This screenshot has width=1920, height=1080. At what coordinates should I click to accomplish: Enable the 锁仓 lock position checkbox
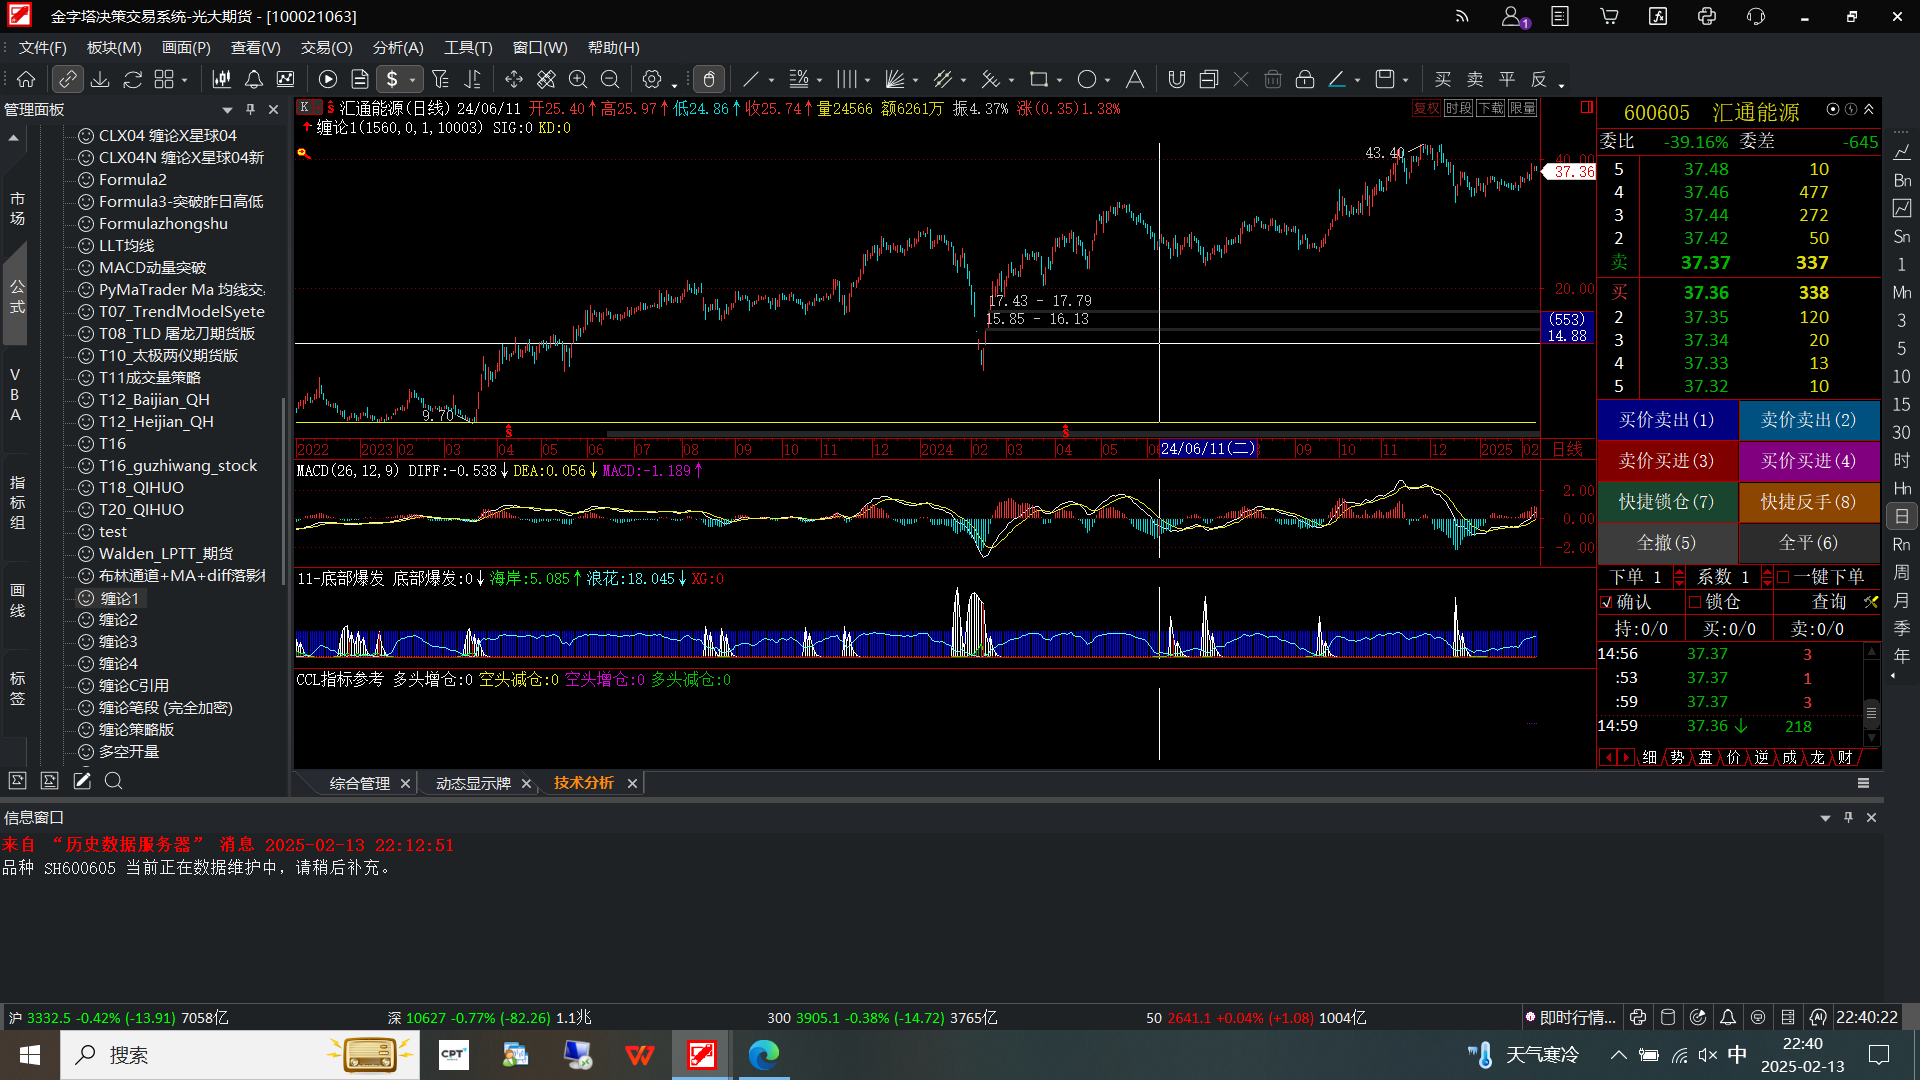(x=1695, y=602)
